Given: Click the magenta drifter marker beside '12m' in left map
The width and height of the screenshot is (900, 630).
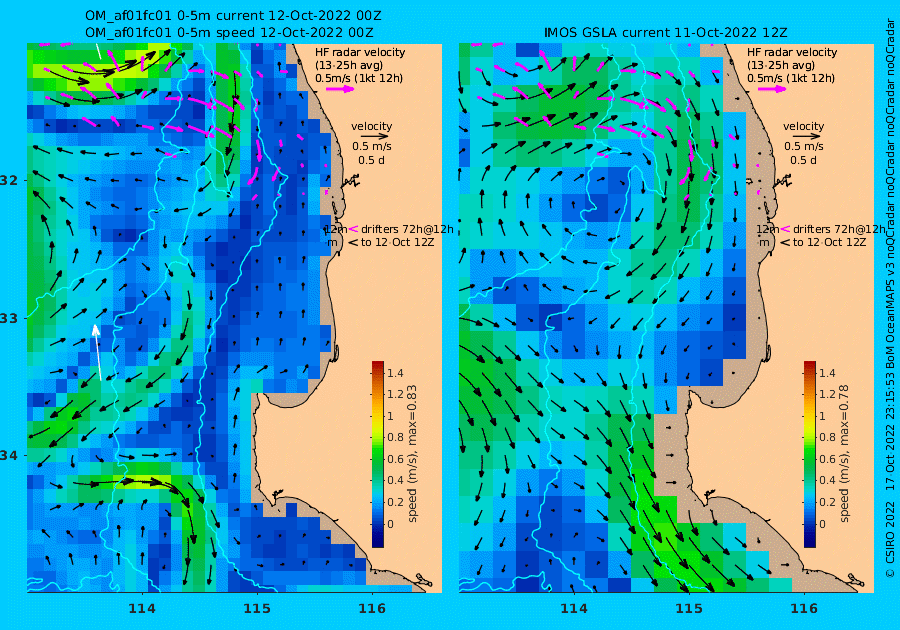Looking at the screenshot, I should click(353, 229).
